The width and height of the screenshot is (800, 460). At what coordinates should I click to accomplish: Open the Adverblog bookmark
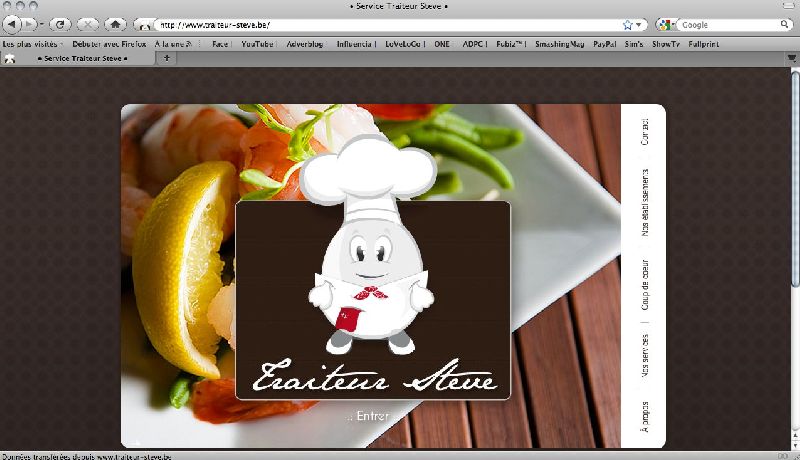[x=305, y=44]
